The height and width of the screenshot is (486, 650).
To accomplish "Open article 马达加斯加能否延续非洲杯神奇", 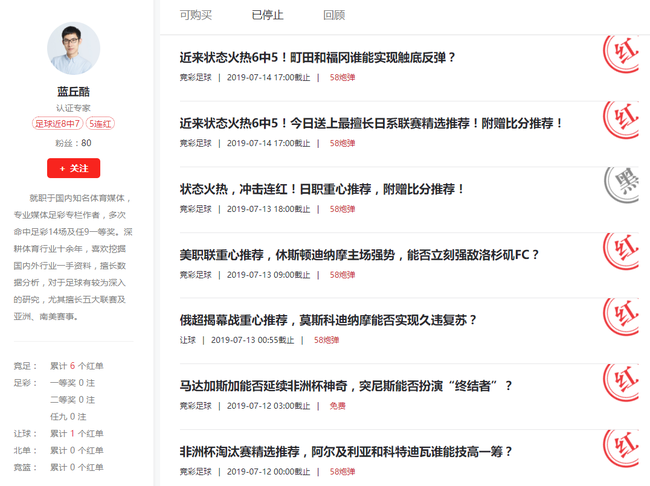I will 346,386.
